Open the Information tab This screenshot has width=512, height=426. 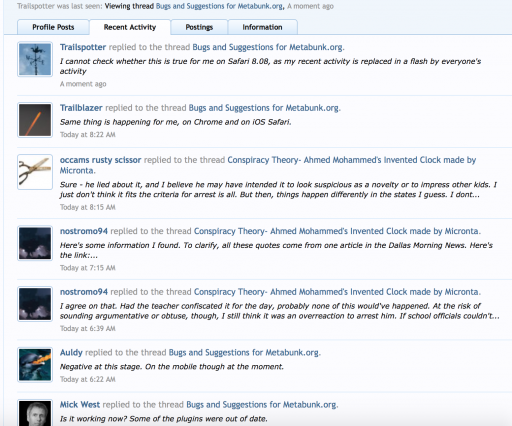pos(262,27)
